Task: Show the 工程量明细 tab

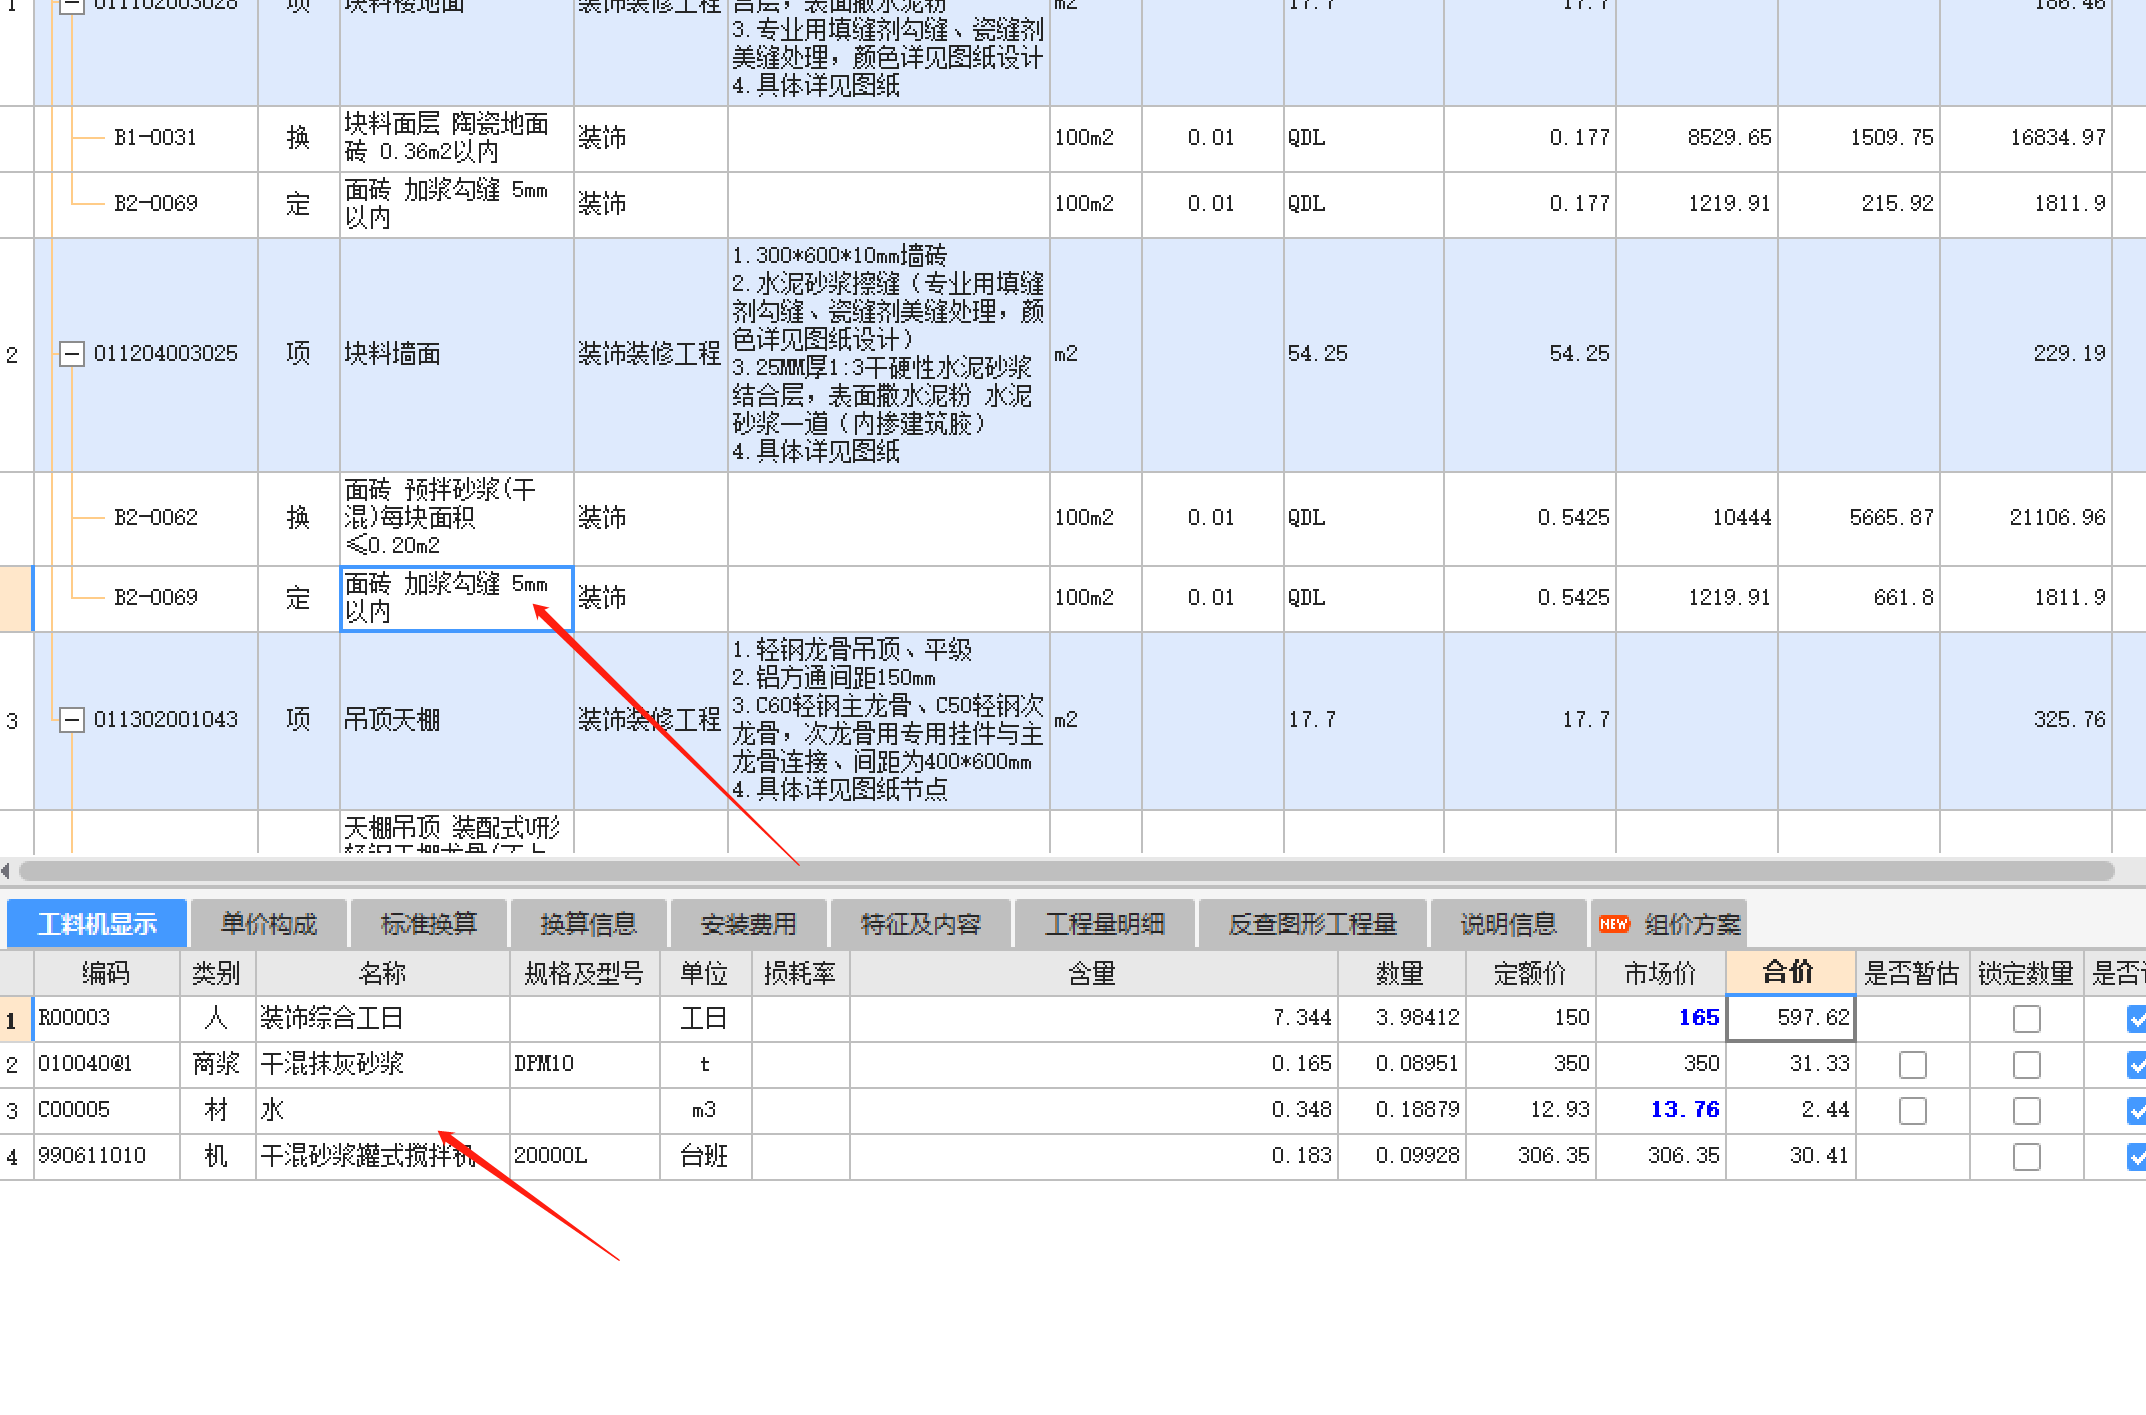Action: point(1105,923)
